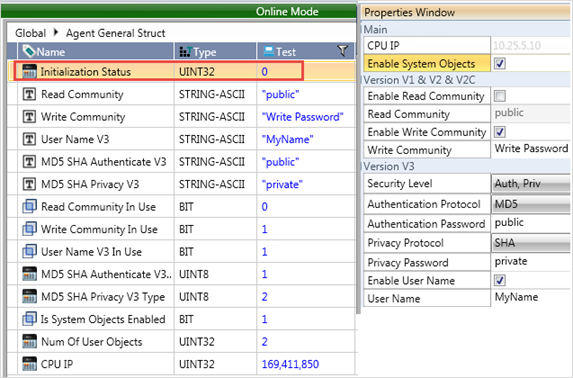Select the Enable System Objects property label
Image resolution: width=573 pixels, height=378 pixels.
point(427,64)
